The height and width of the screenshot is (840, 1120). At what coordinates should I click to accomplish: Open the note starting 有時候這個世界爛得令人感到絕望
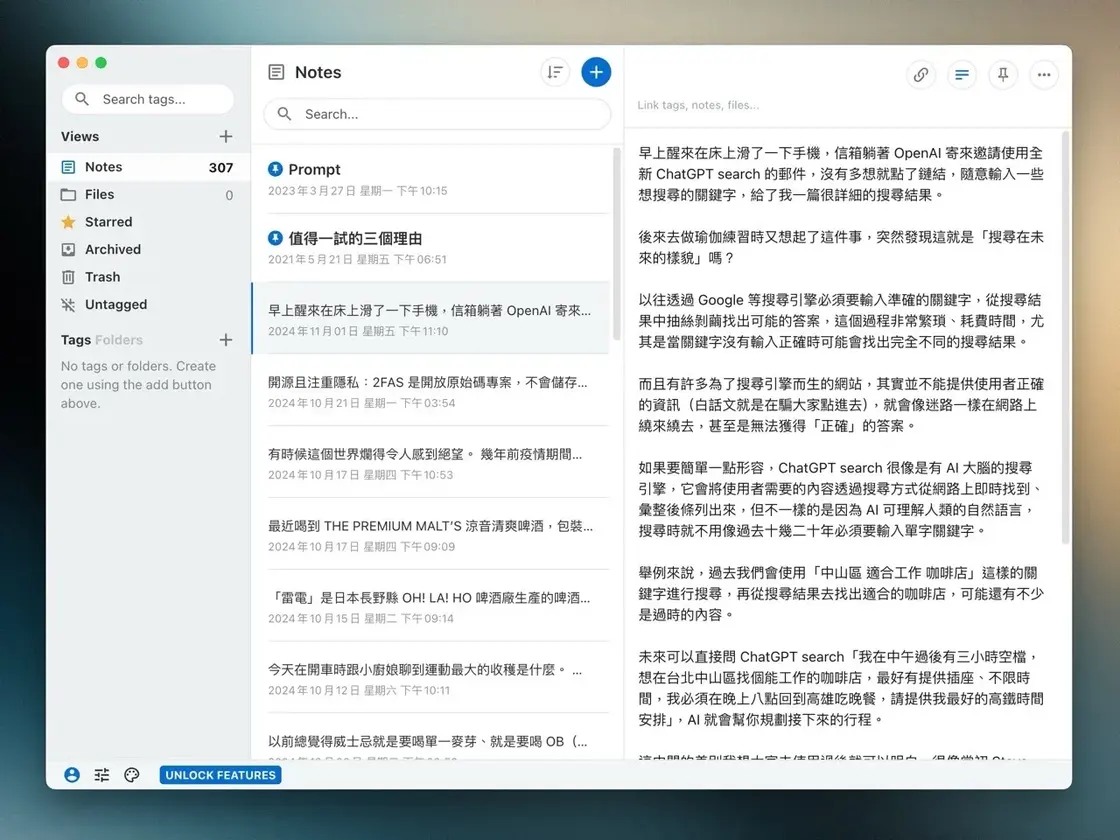[x=431, y=463]
